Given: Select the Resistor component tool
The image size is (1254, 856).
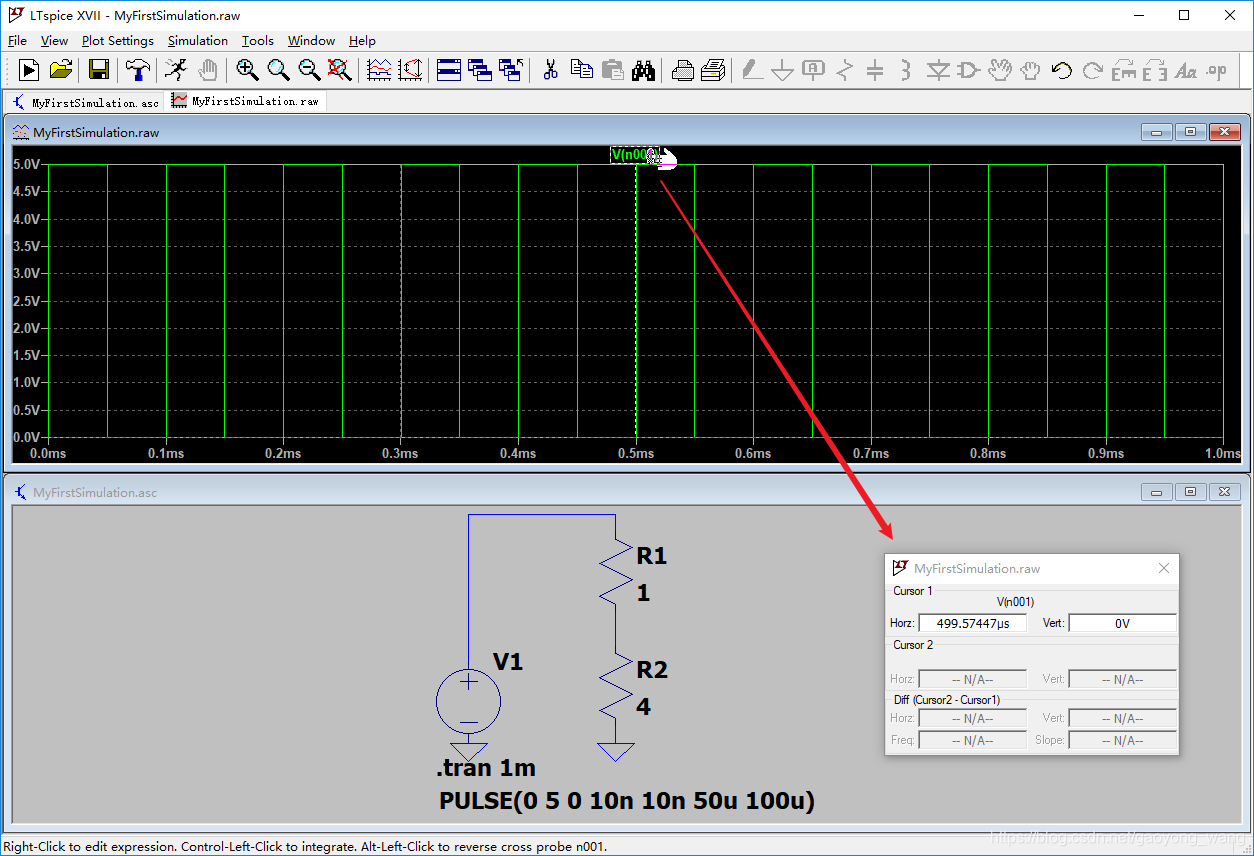Looking at the screenshot, I should 844,70.
